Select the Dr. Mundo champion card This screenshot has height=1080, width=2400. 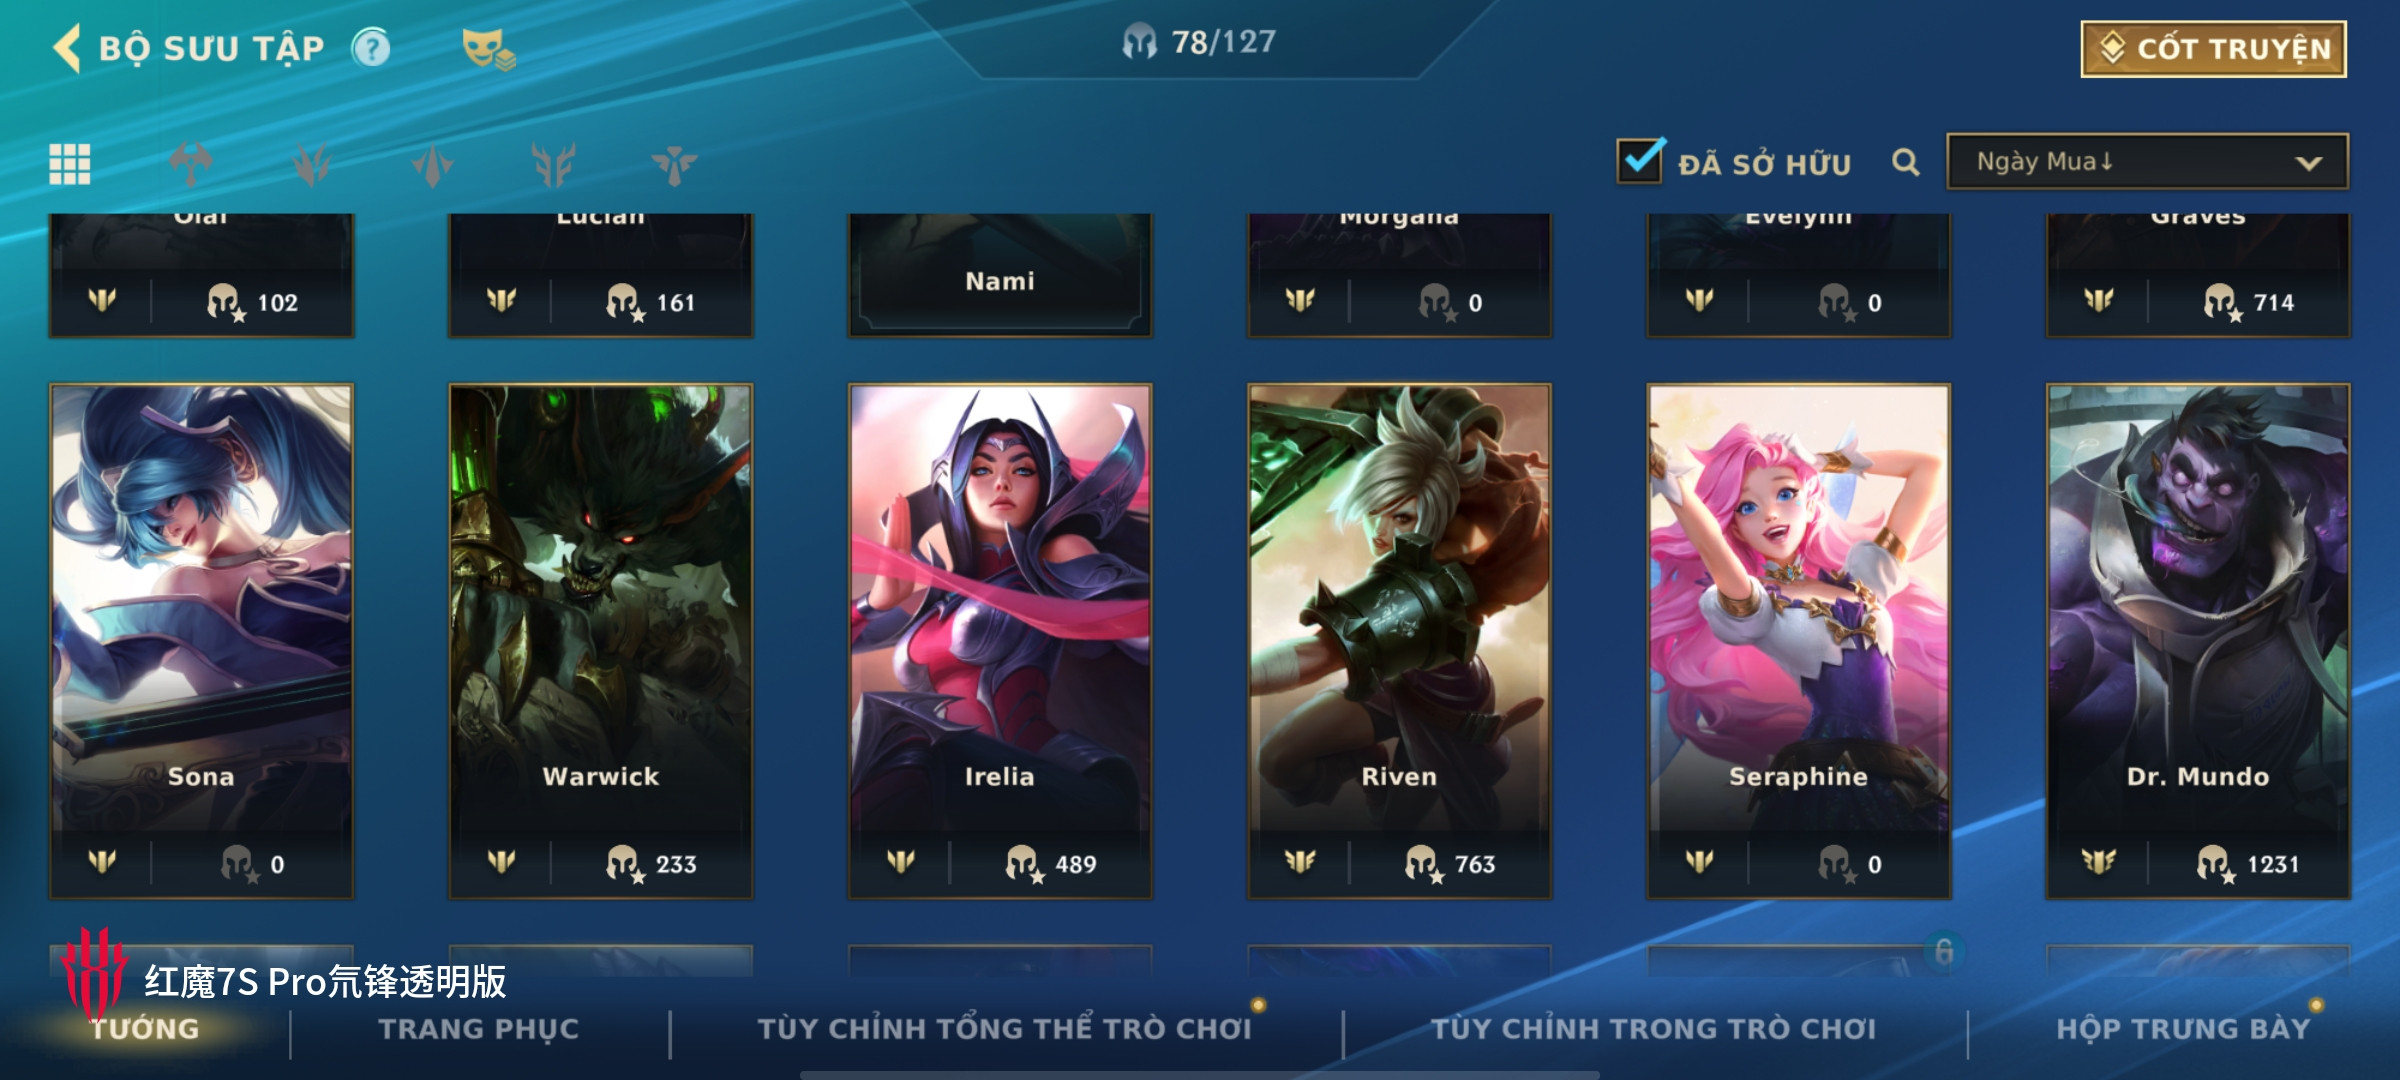(2198, 641)
